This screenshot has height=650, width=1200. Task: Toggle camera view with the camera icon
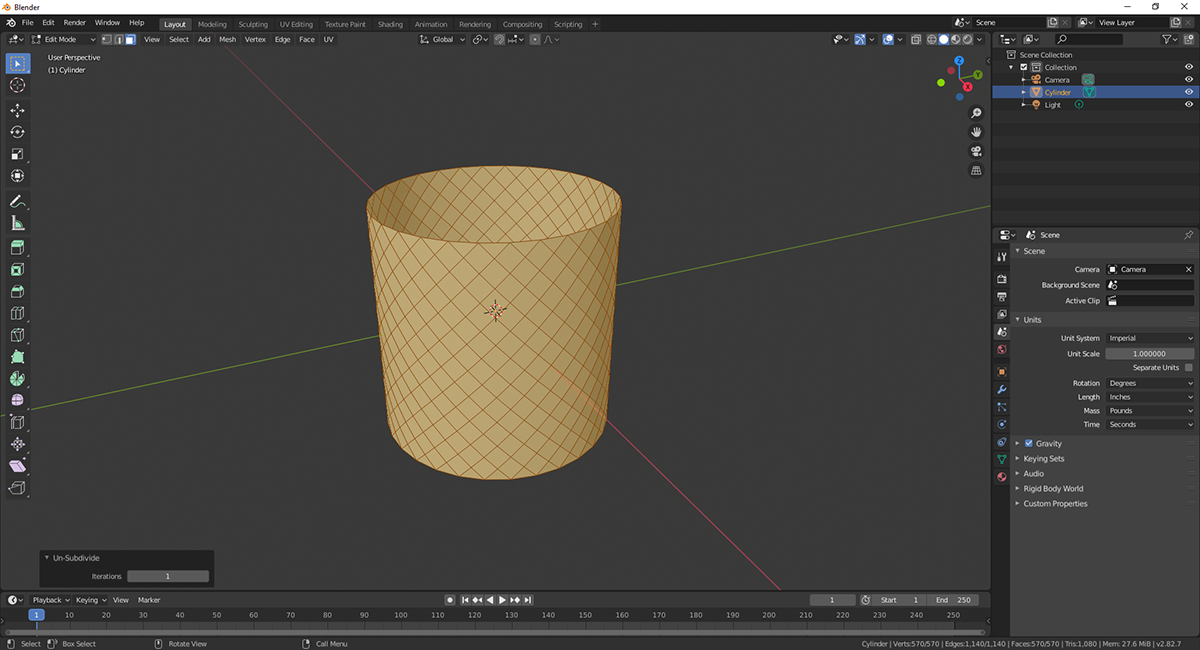pyautogui.click(x=976, y=151)
